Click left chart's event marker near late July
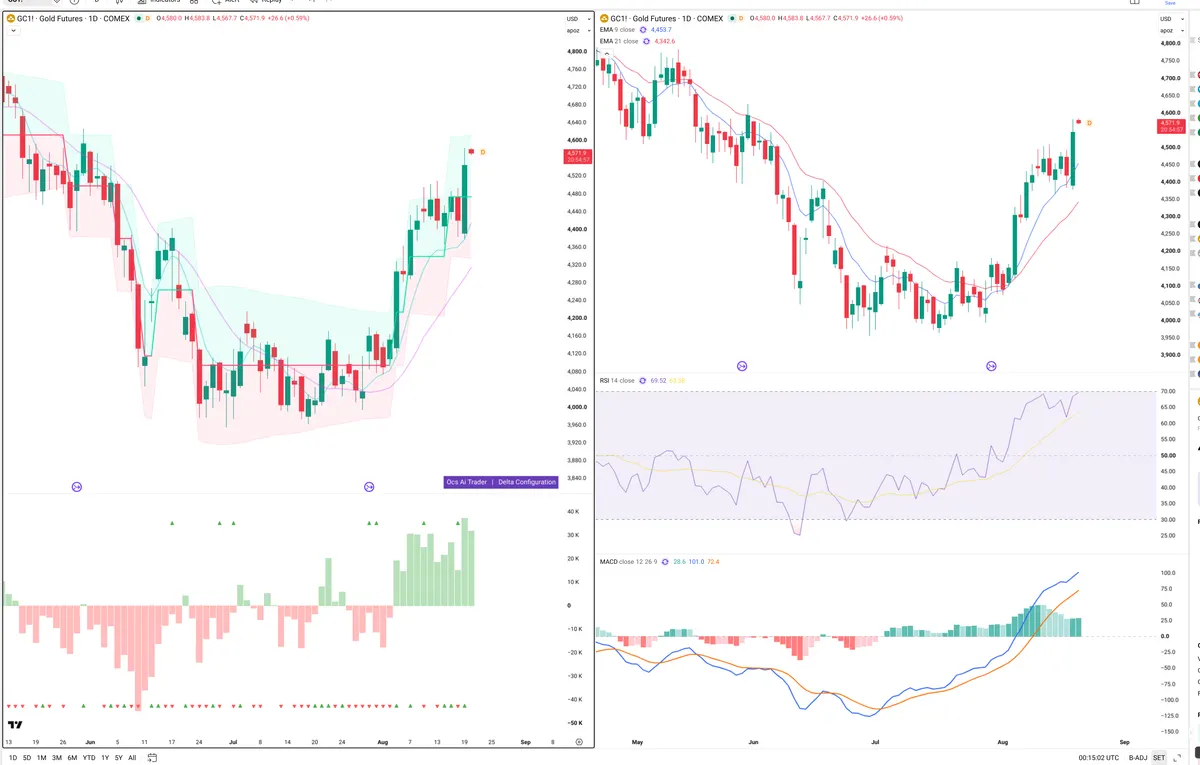Image resolution: width=1200 pixels, height=765 pixels. tap(369, 487)
